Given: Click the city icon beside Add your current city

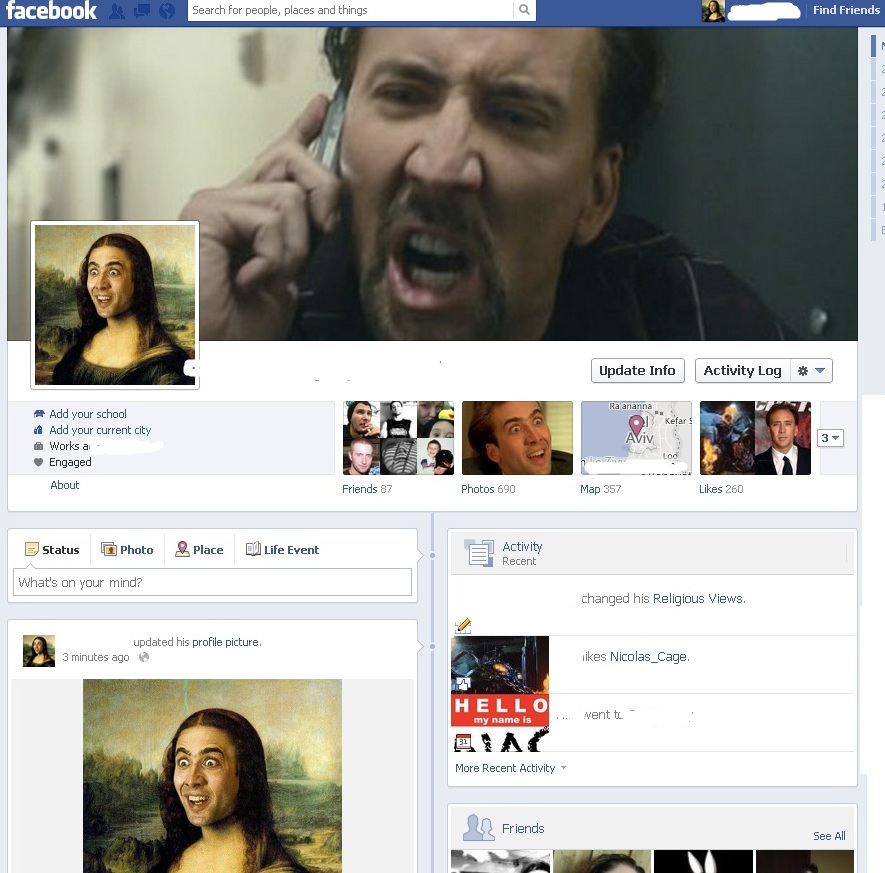Looking at the screenshot, I should pos(38,430).
